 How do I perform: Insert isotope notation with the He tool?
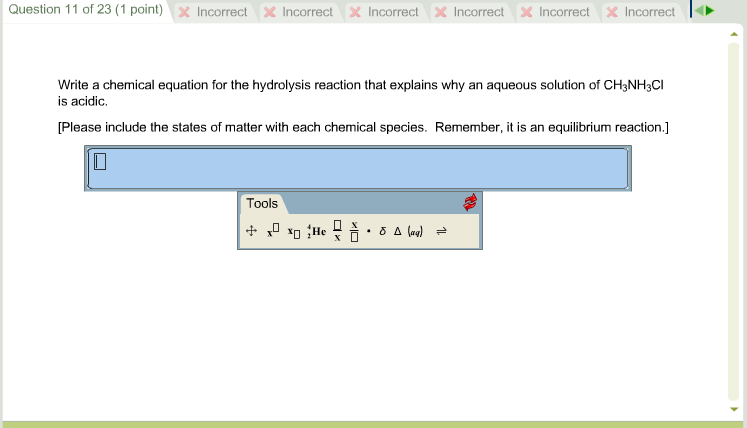(x=316, y=231)
